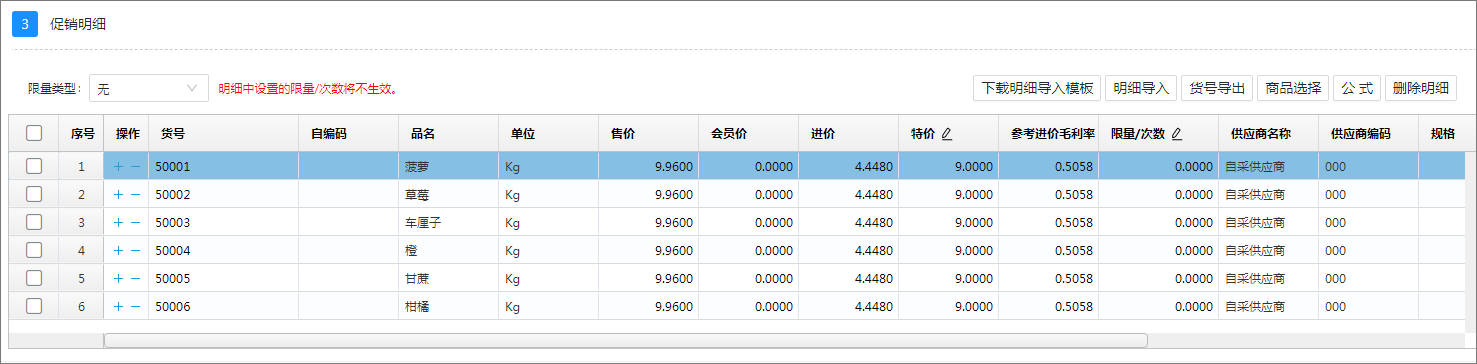The image size is (1477, 364).
Task: Open the 限量类型 dropdown
Action: [148, 88]
